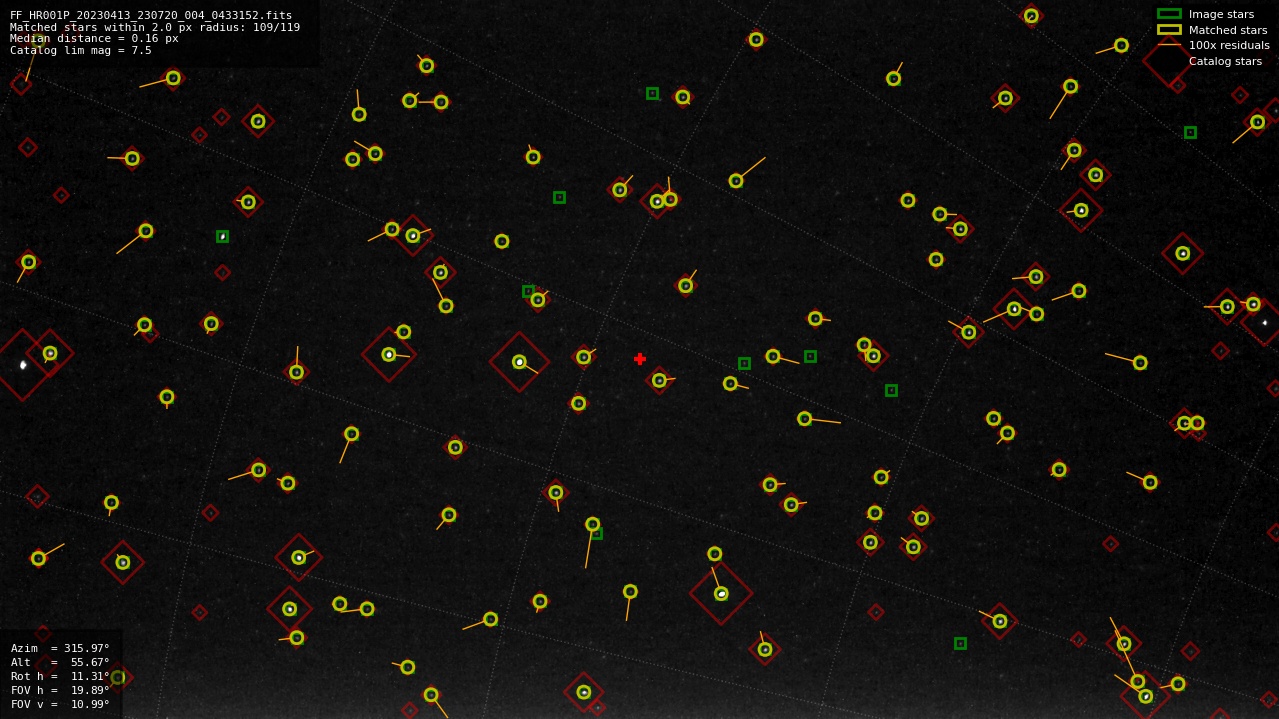The image size is (1279, 719).
Task: Click the '100x residuals' legend label
Action: pos(1229,45)
